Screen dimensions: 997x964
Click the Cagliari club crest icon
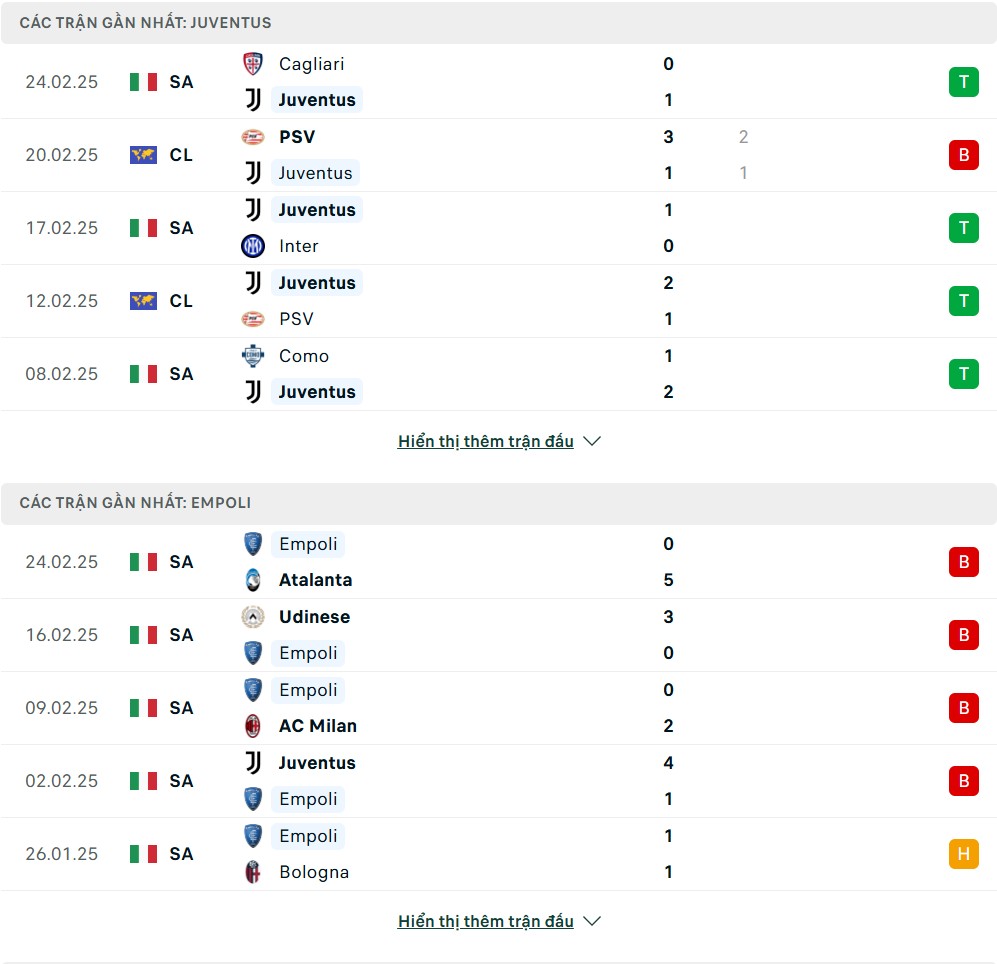click(253, 64)
